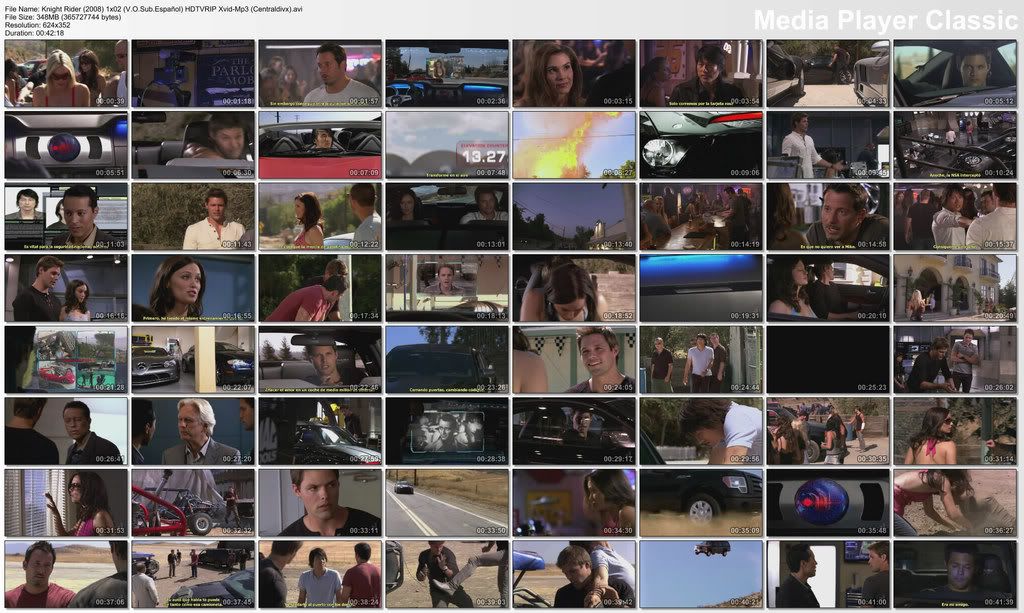Pick the thumbnail stamped 00:29:17
1024x613 pixels.
pyautogui.click(x=574, y=432)
